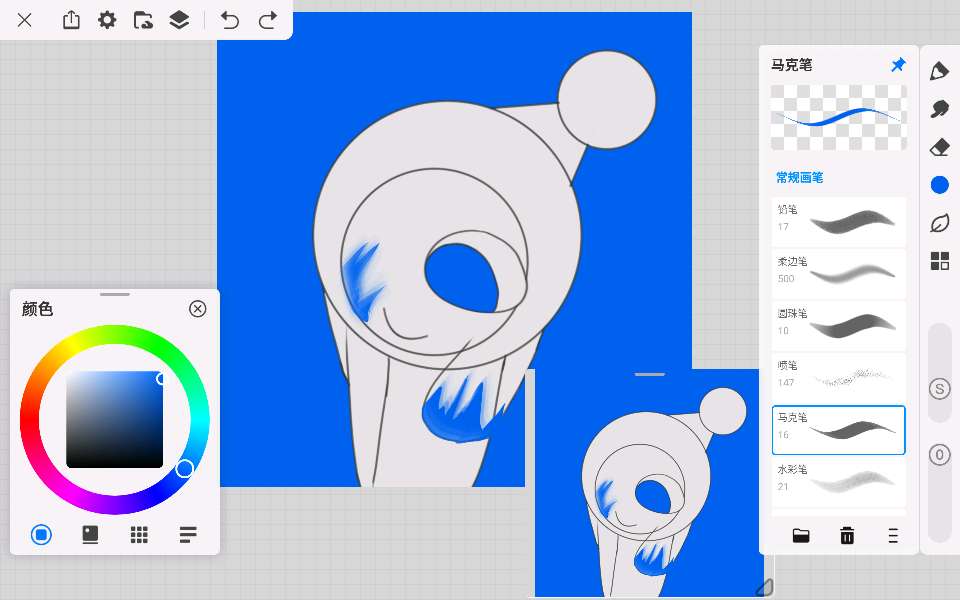Choose the 柔边笔 brush
960x600 pixels.
838,273
